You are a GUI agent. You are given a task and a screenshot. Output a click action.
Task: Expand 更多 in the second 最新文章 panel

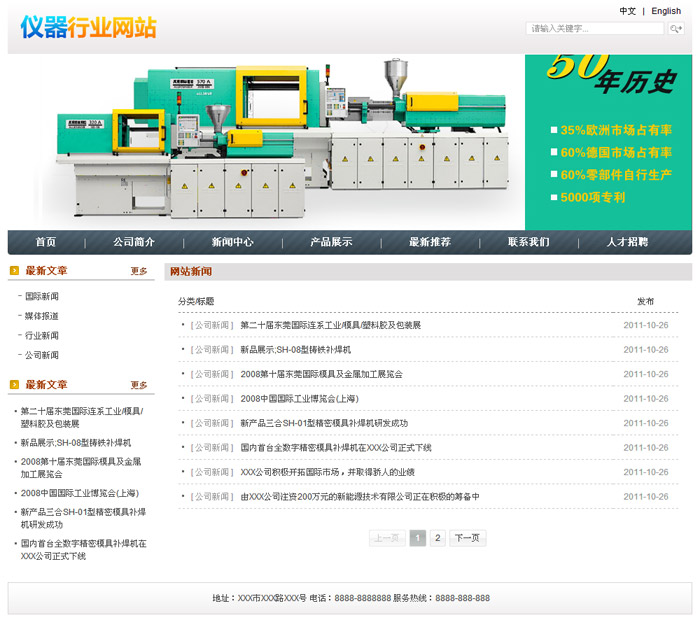[139, 385]
